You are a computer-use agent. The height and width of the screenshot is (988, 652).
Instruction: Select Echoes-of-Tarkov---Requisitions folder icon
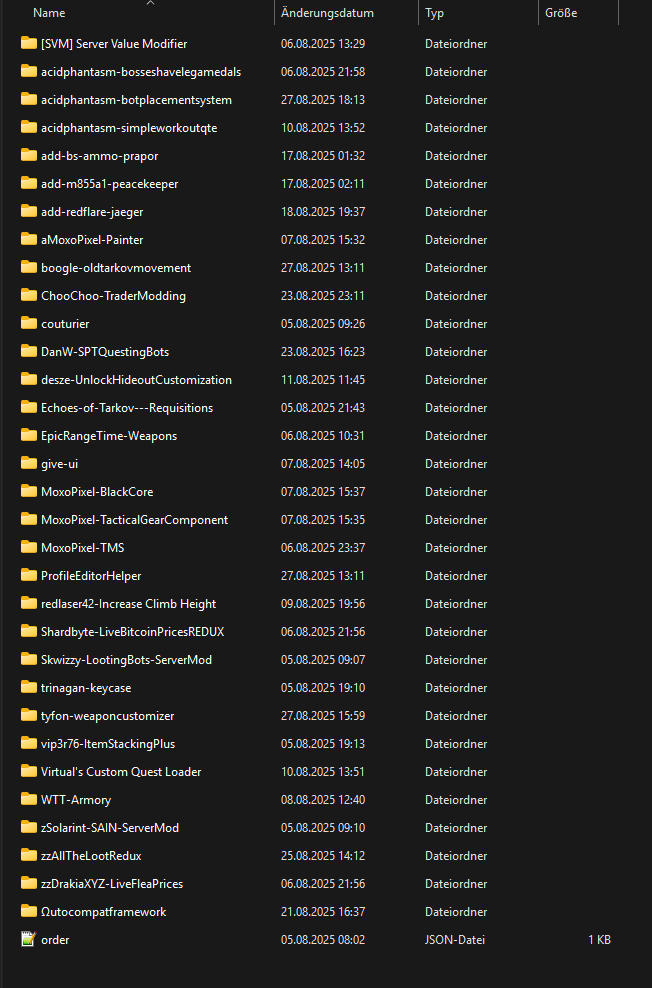(x=28, y=407)
